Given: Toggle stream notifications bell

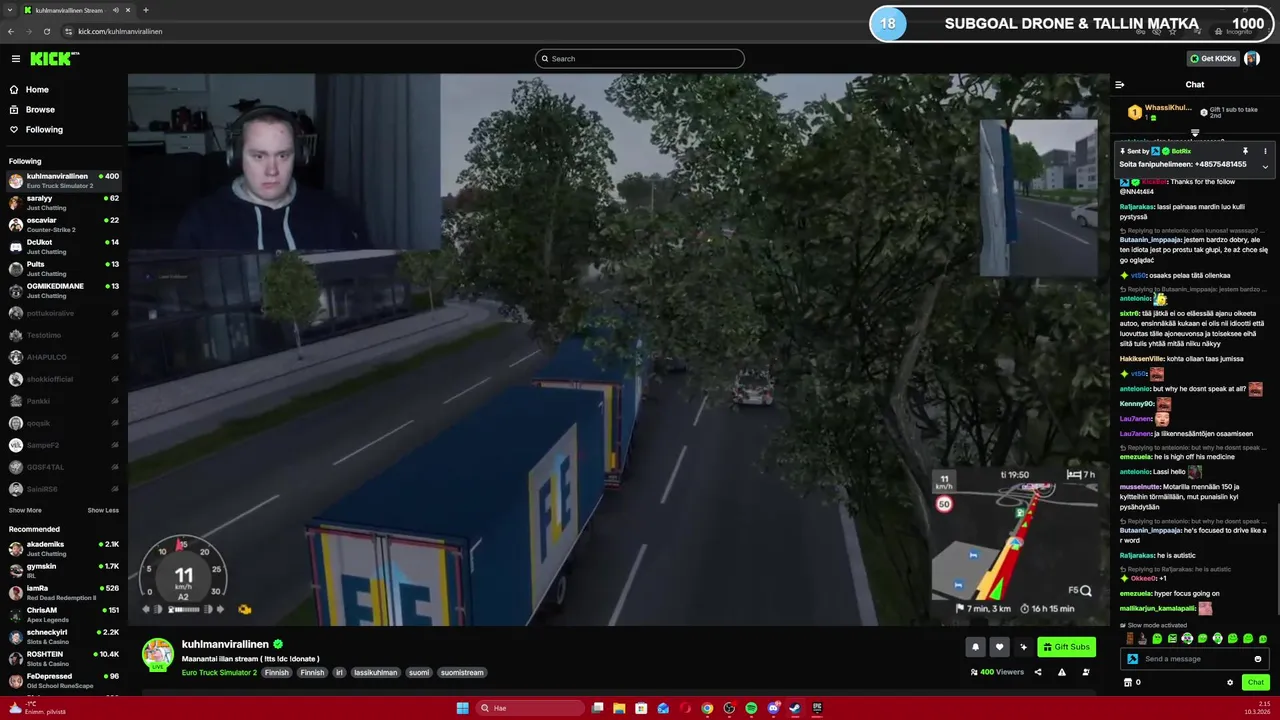Looking at the screenshot, I should pos(975,647).
